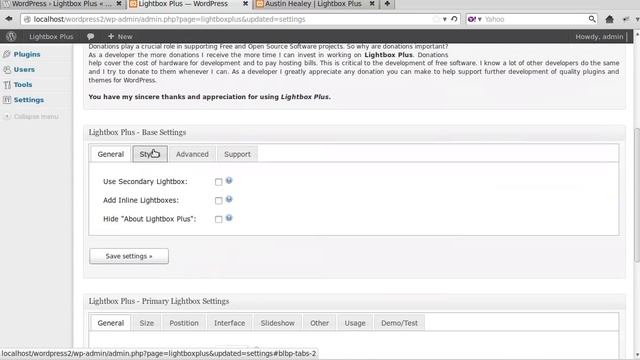Open the comments bubble icon in admin bar

click(90, 36)
